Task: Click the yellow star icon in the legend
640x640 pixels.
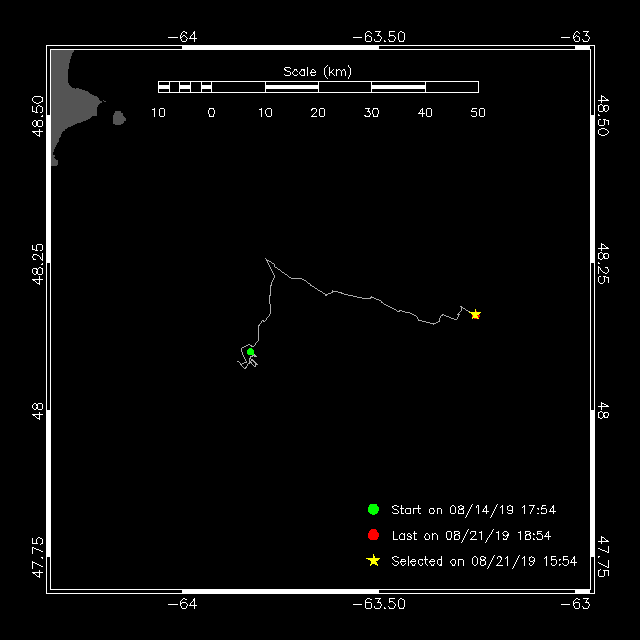Action: coord(373,561)
